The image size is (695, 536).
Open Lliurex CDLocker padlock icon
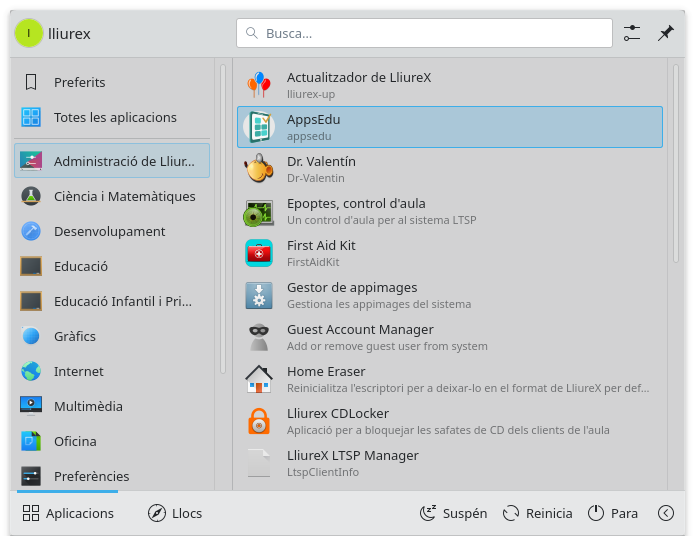click(x=259, y=422)
